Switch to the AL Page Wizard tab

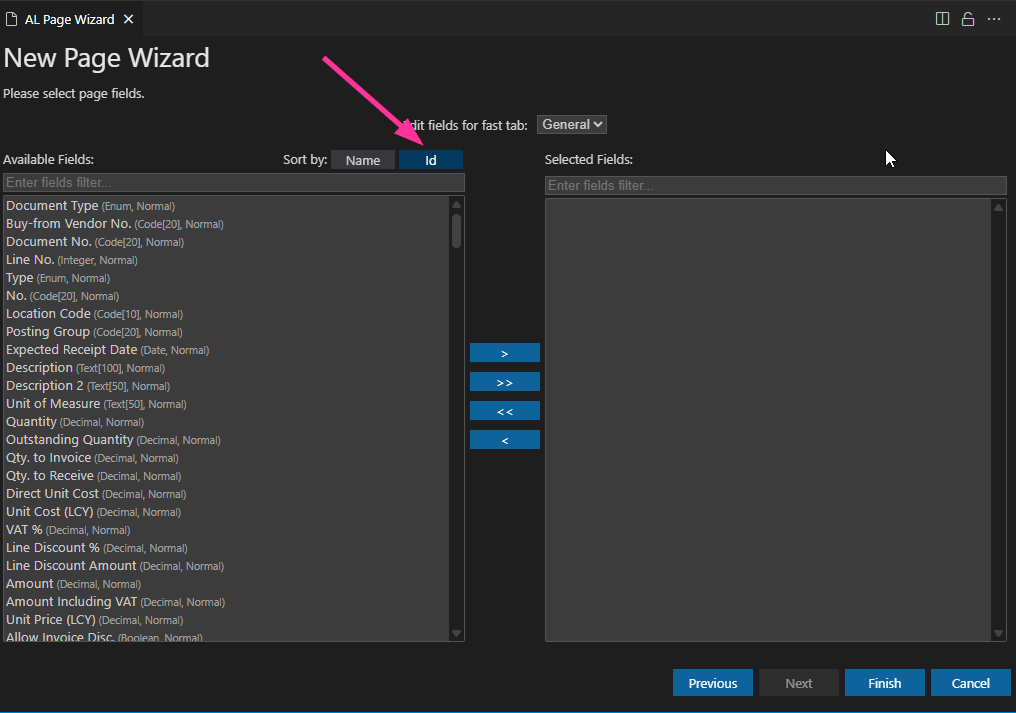pos(69,19)
